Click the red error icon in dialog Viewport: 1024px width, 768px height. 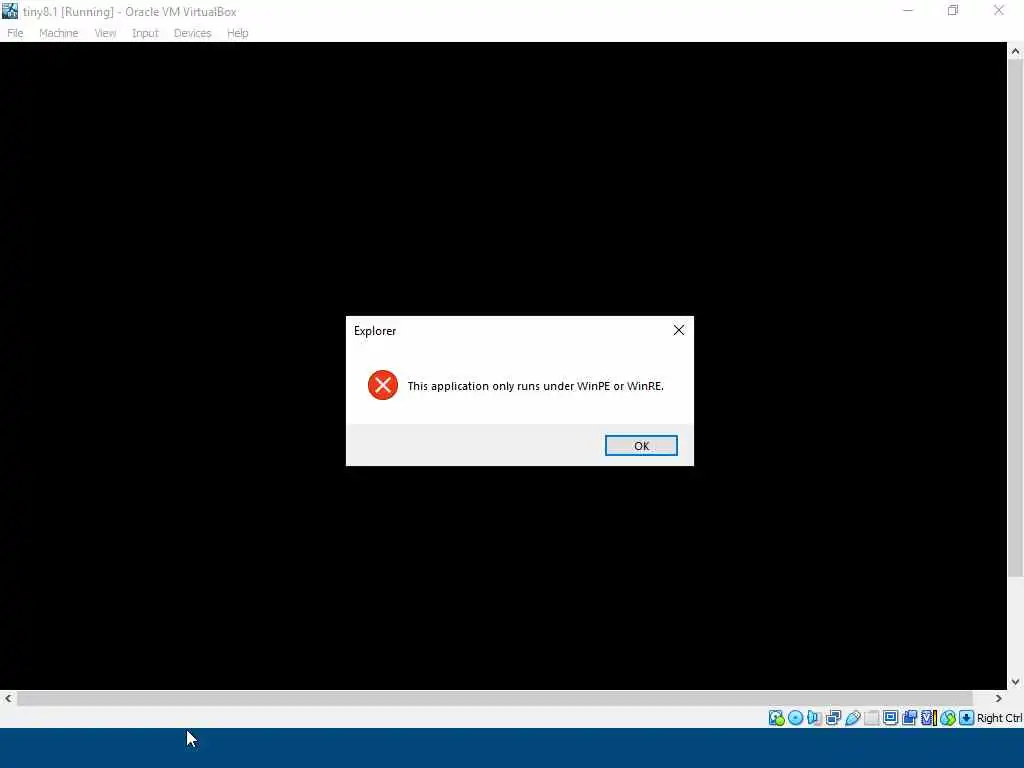pyautogui.click(x=383, y=385)
